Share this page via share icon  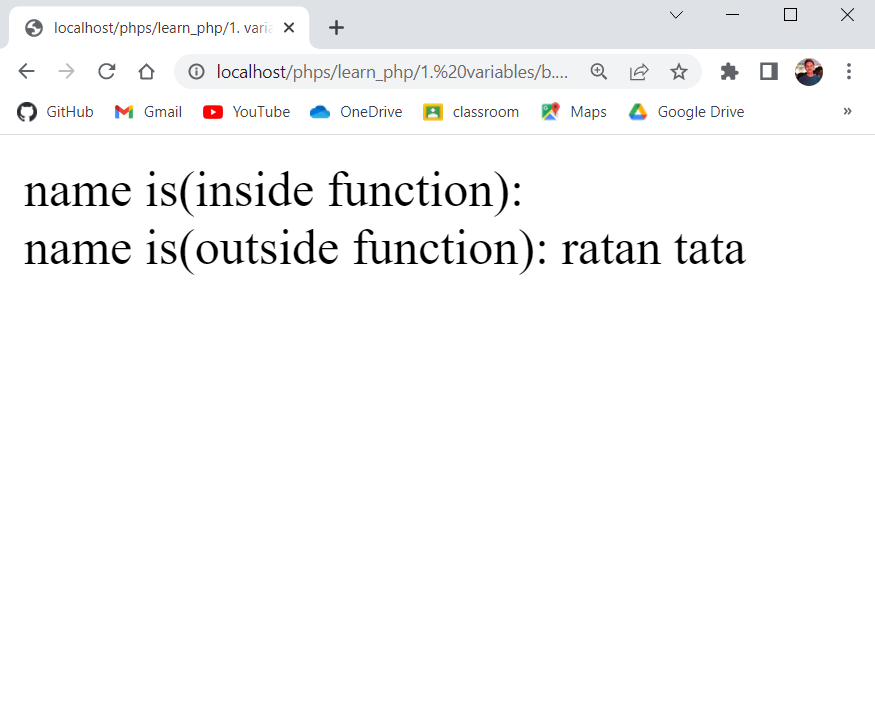click(x=639, y=71)
